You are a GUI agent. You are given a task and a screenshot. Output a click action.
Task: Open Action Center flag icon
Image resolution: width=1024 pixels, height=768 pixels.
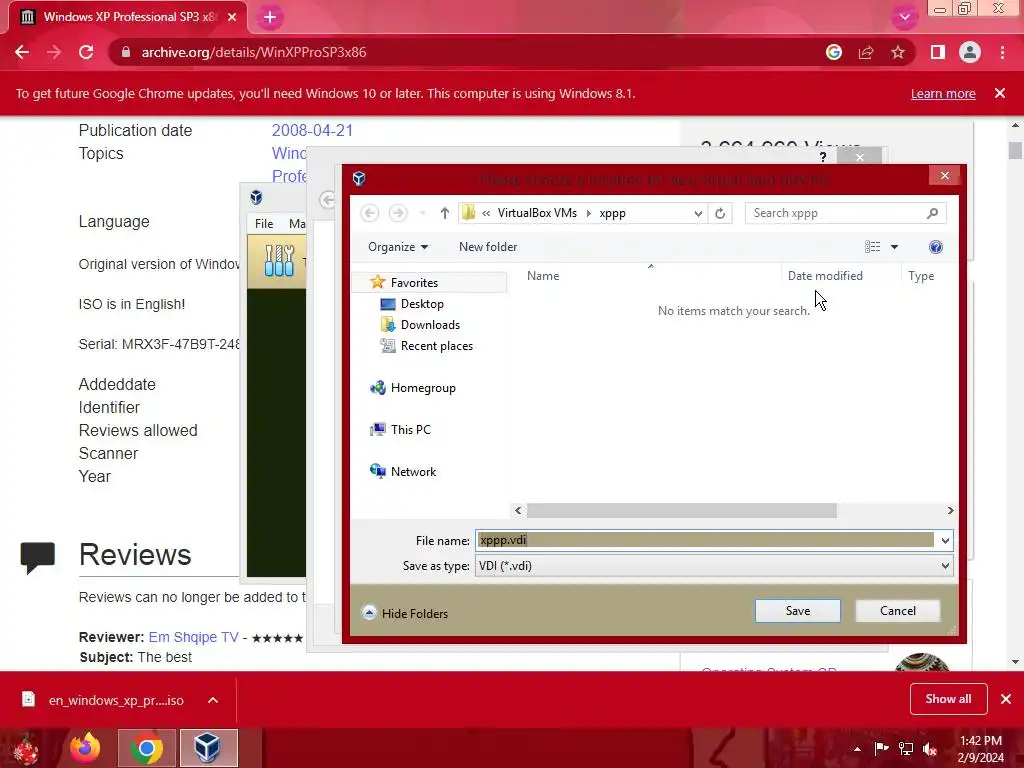[881, 748]
